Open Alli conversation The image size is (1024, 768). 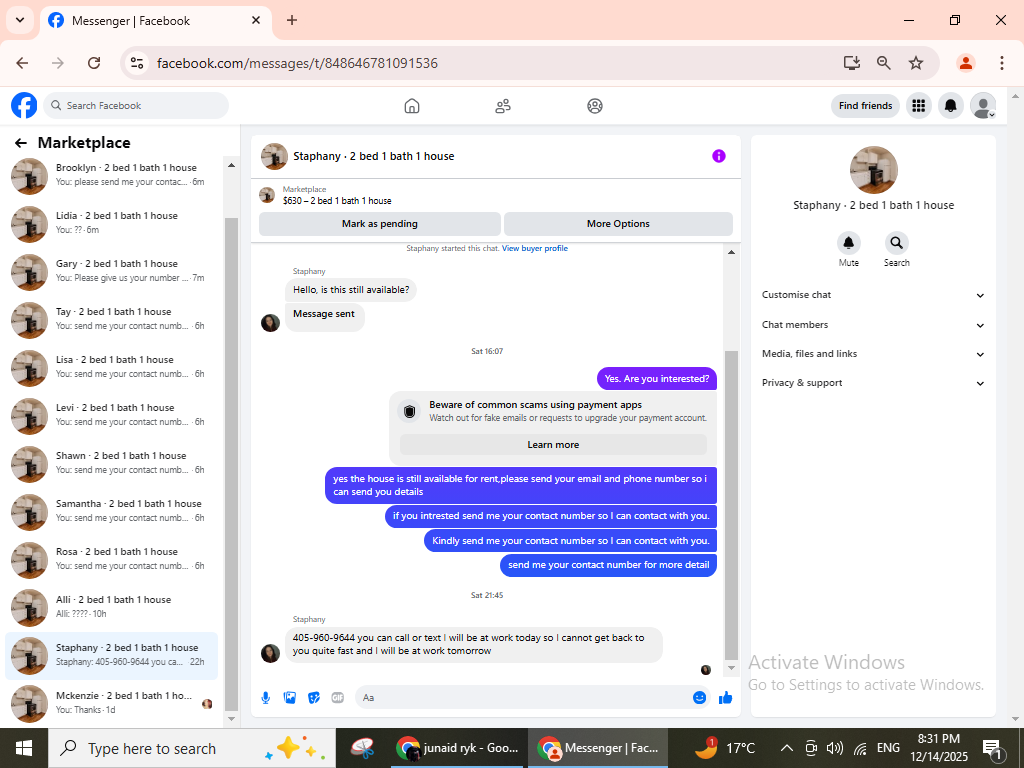pos(112,608)
